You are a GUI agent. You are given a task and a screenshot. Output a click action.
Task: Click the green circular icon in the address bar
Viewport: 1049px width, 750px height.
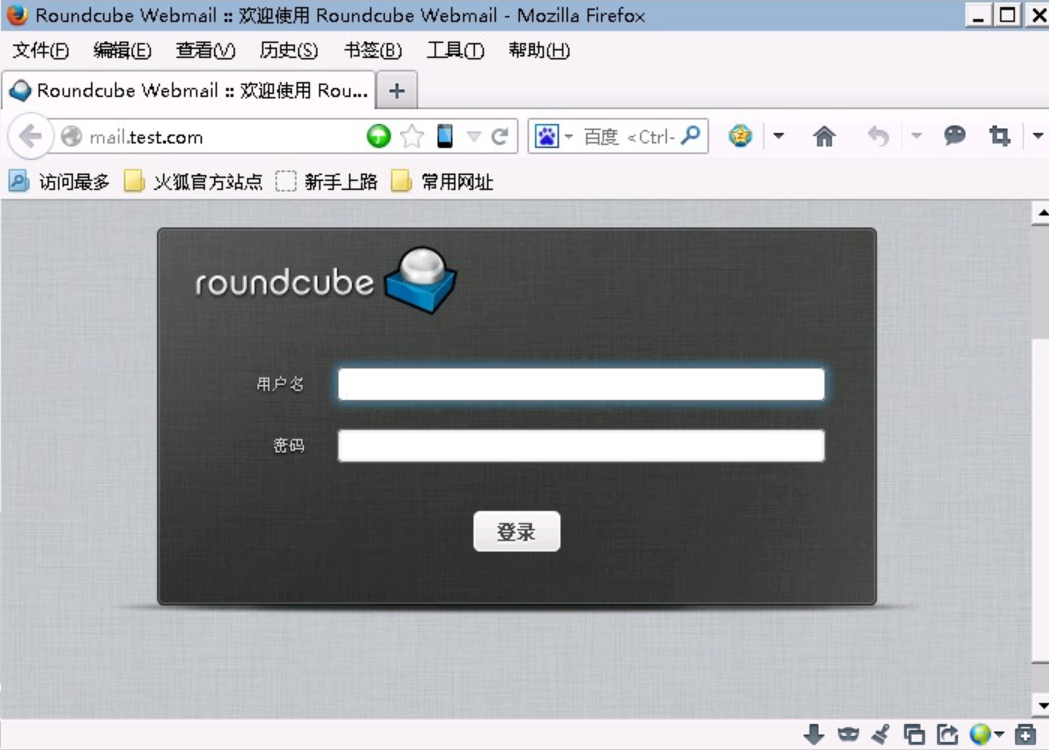379,136
